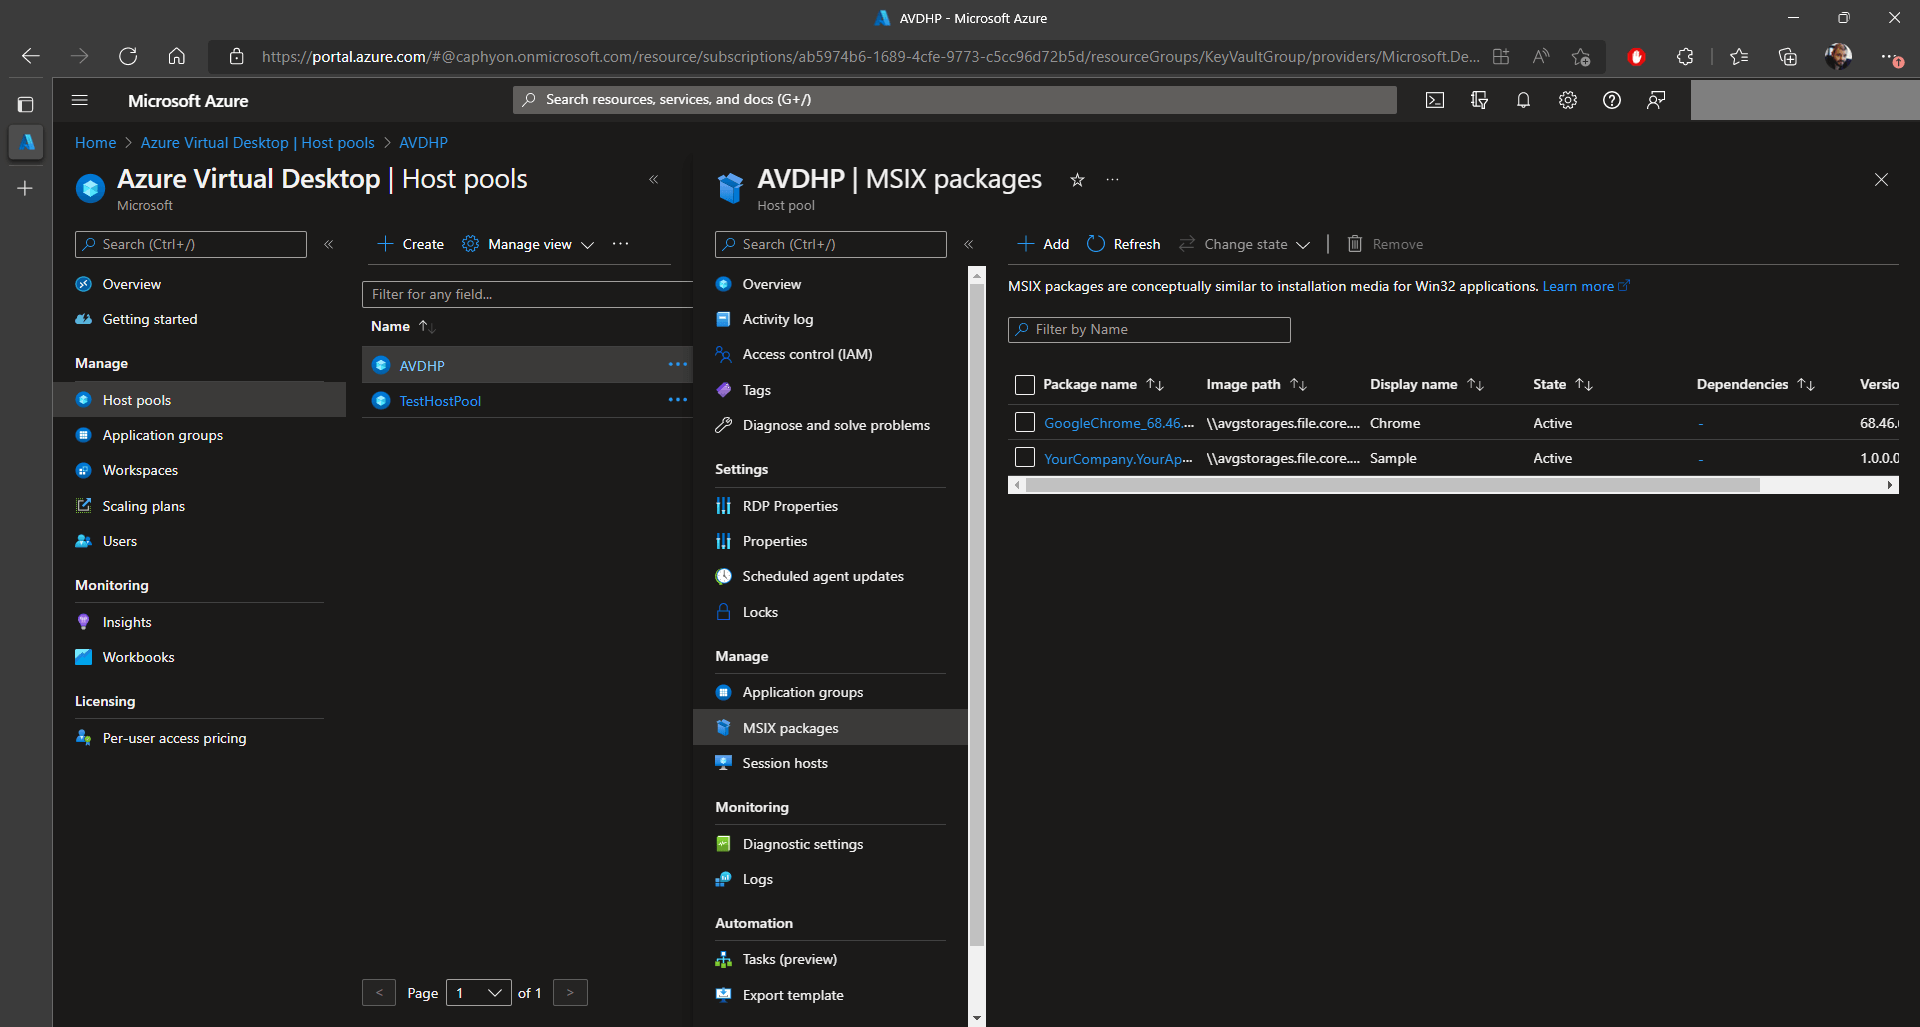Open the notifications bell
Screen dimensions: 1920x1027
1523,100
